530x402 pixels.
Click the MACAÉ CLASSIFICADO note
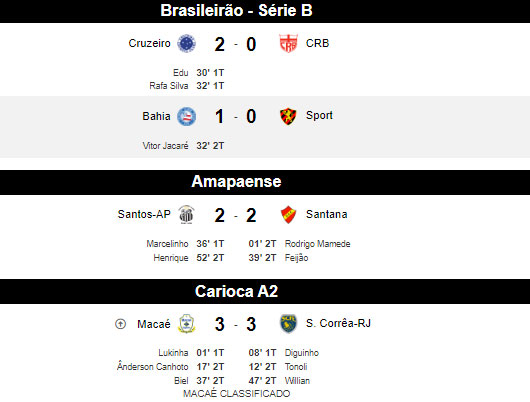(237, 394)
